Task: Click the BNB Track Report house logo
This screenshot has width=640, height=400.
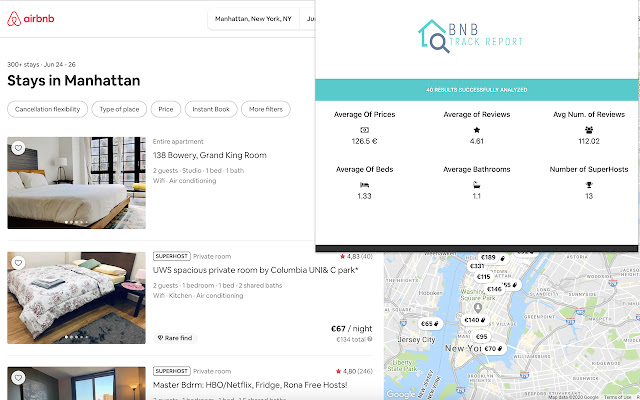Action: (433, 36)
